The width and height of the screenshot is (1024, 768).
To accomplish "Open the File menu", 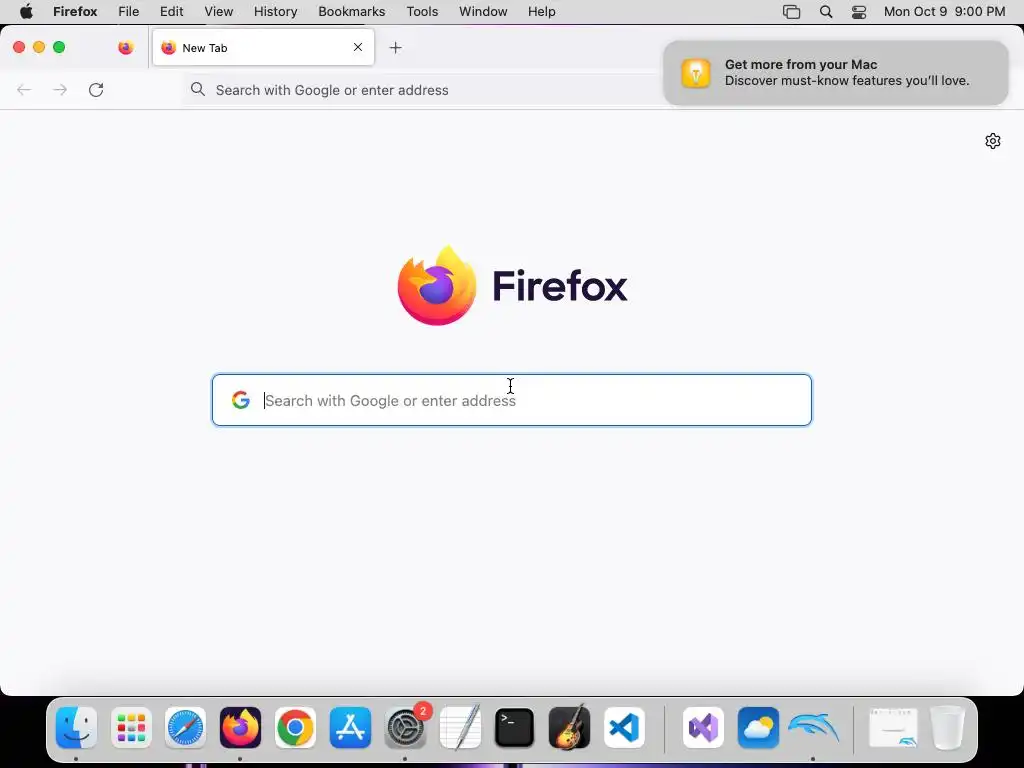I will click(129, 12).
